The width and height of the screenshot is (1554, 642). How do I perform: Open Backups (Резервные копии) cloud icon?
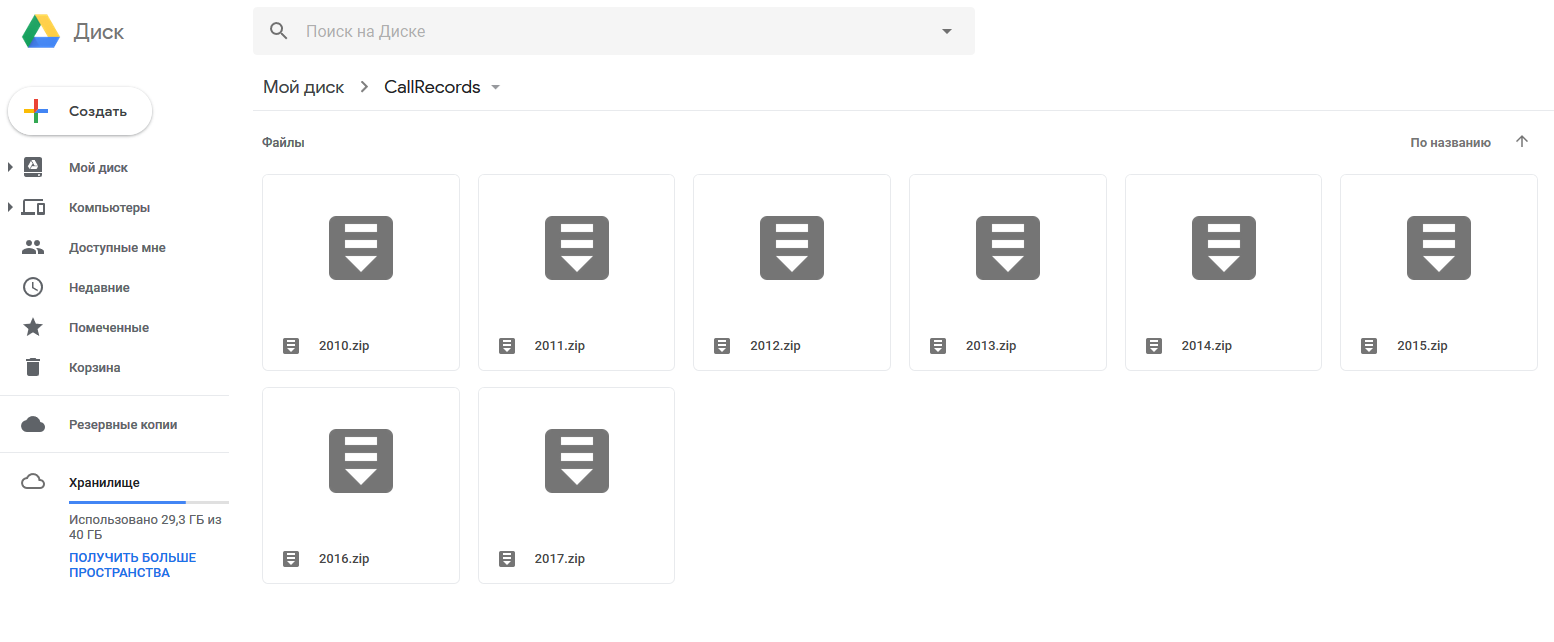pos(33,424)
